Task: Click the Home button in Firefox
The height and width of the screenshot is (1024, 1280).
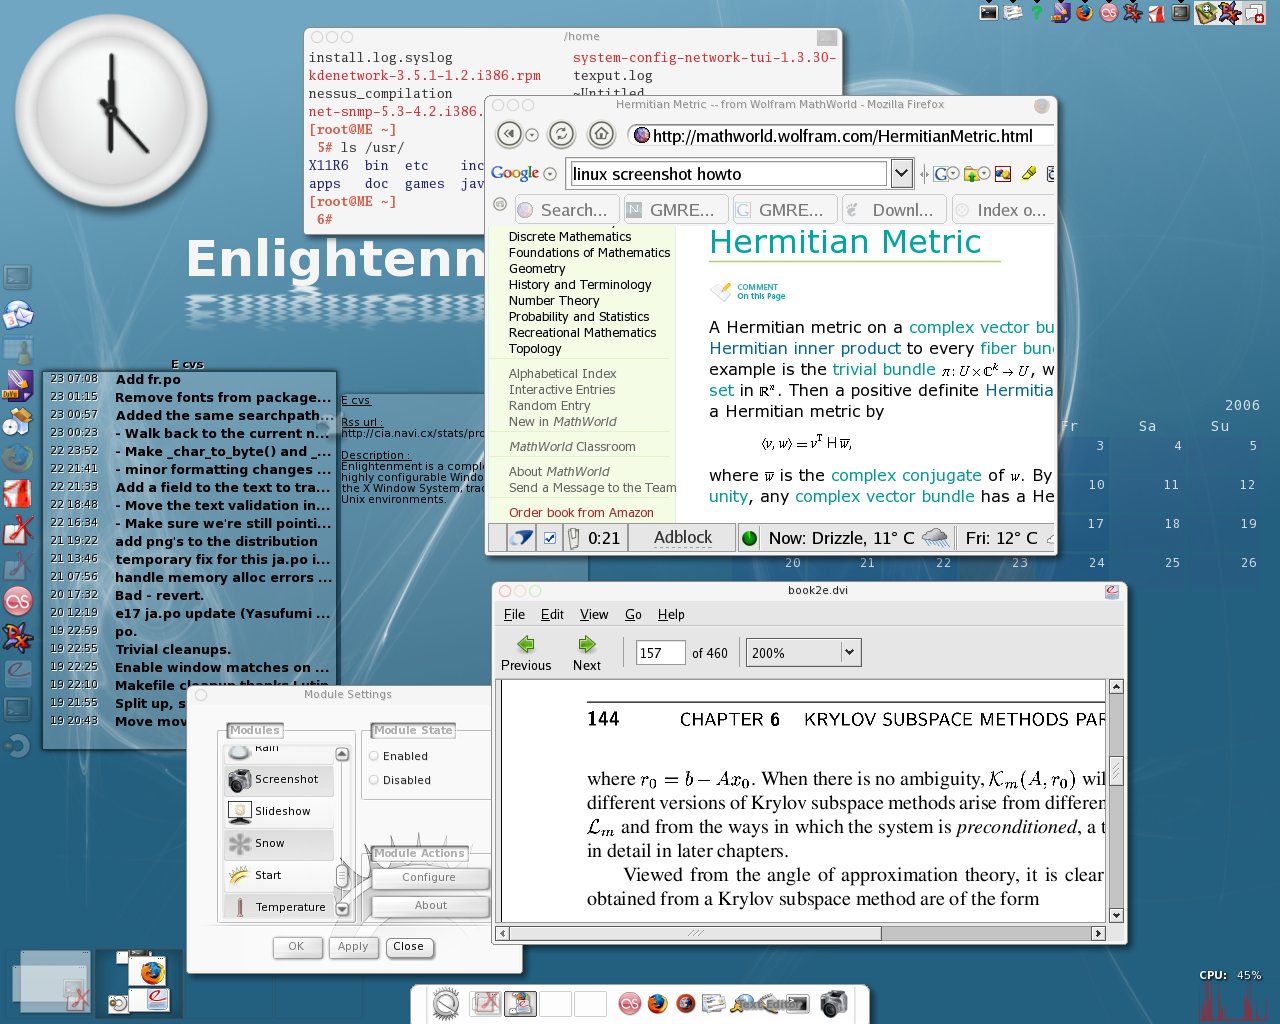Action: click(x=601, y=134)
